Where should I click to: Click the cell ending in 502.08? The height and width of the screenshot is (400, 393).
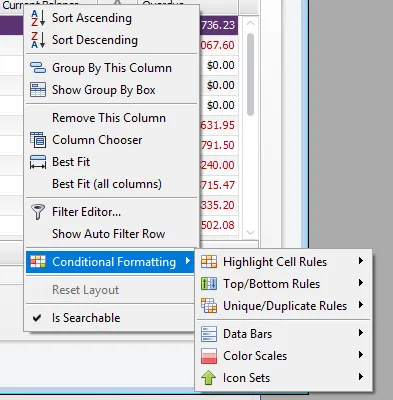click(x=219, y=225)
